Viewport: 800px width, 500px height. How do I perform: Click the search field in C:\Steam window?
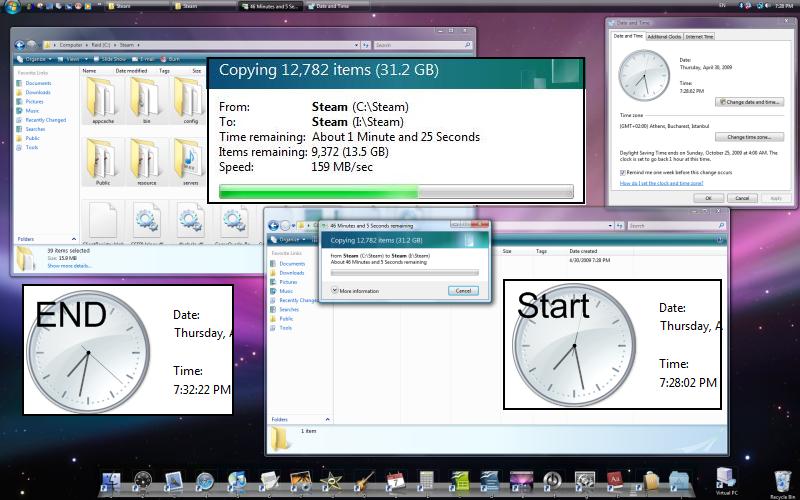coord(422,45)
